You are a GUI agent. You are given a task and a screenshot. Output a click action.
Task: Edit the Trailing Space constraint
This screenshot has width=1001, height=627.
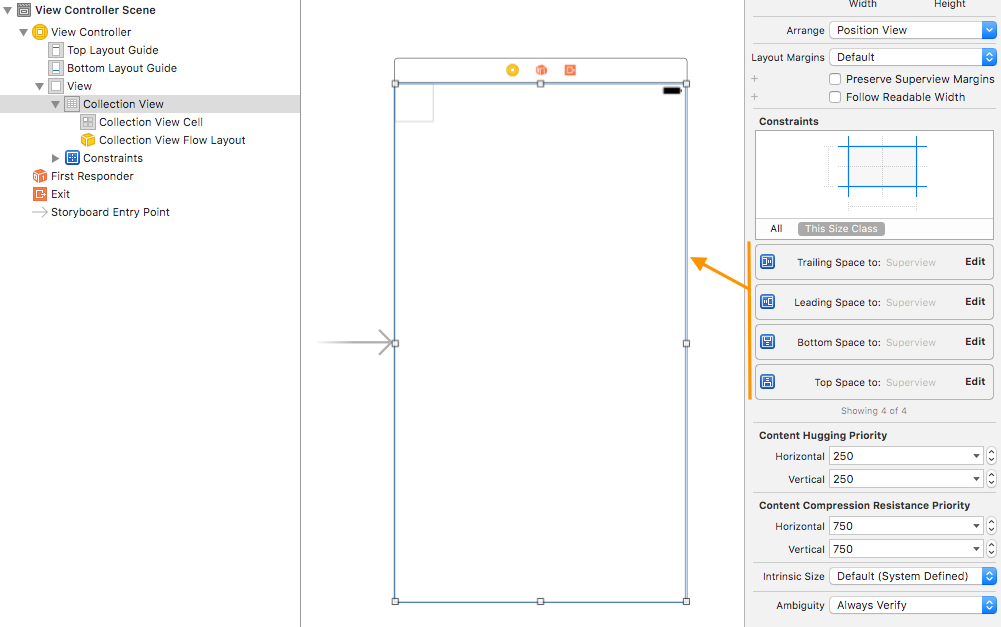click(x=975, y=262)
